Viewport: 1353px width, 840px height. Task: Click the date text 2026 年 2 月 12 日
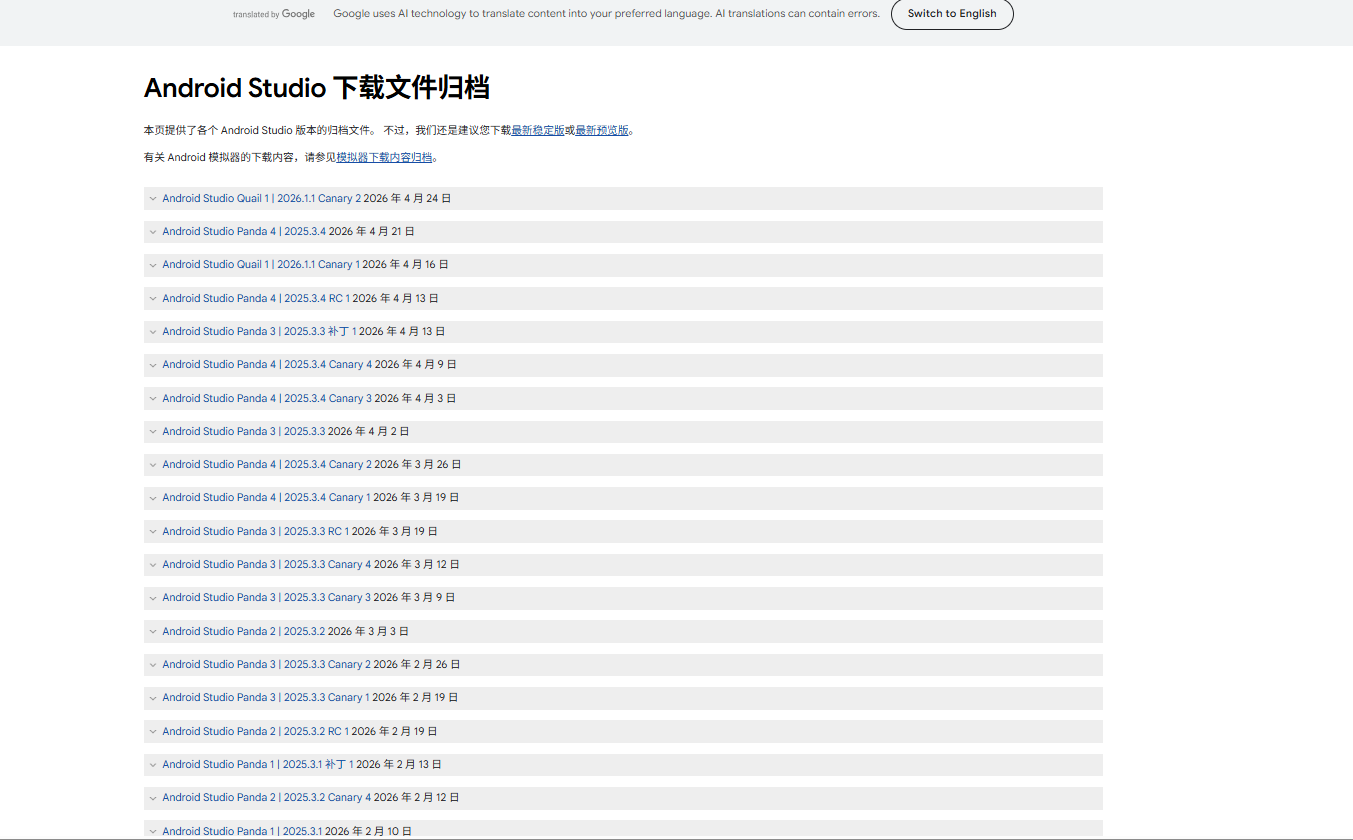click(x=417, y=797)
